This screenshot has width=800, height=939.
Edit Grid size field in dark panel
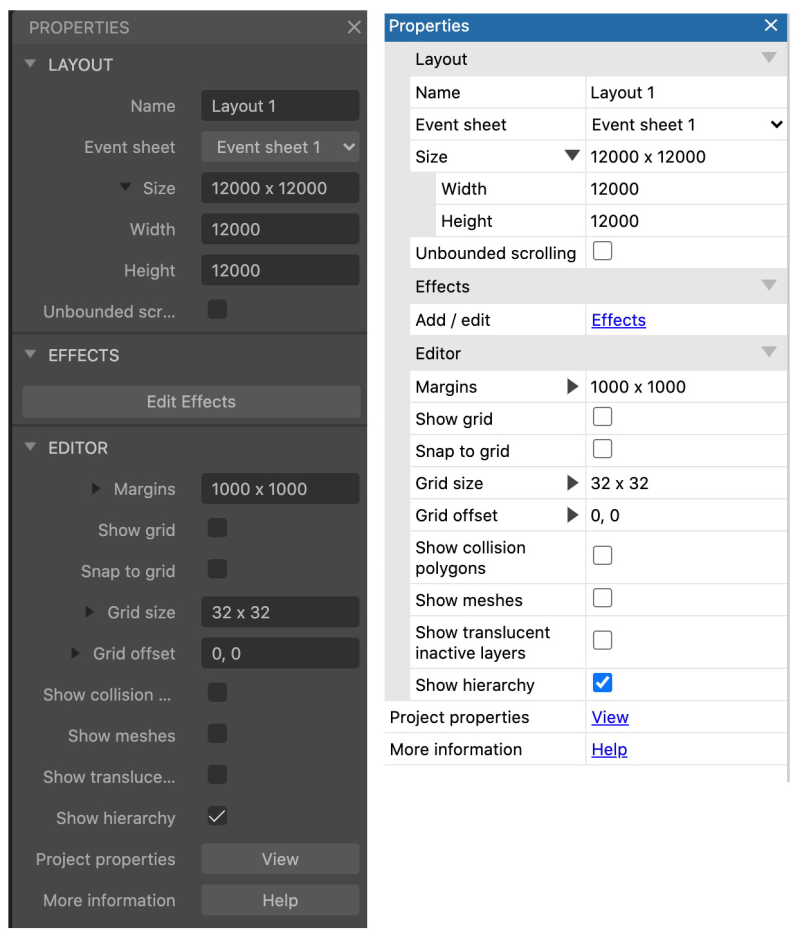point(280,612)
